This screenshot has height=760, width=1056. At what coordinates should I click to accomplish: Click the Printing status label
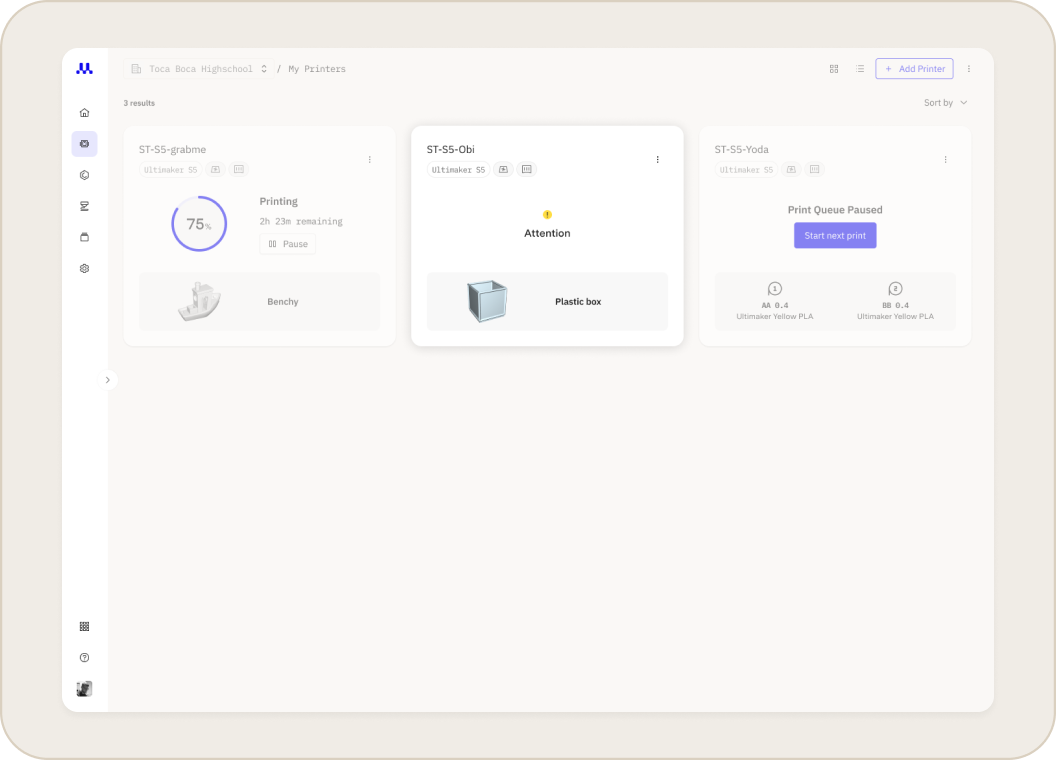(x=279, y=201)
